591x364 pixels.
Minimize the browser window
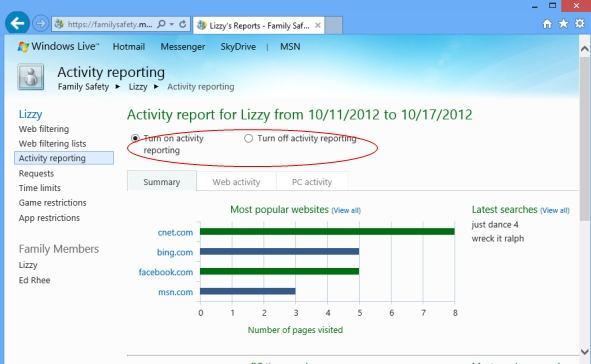[x=534, y=6]
